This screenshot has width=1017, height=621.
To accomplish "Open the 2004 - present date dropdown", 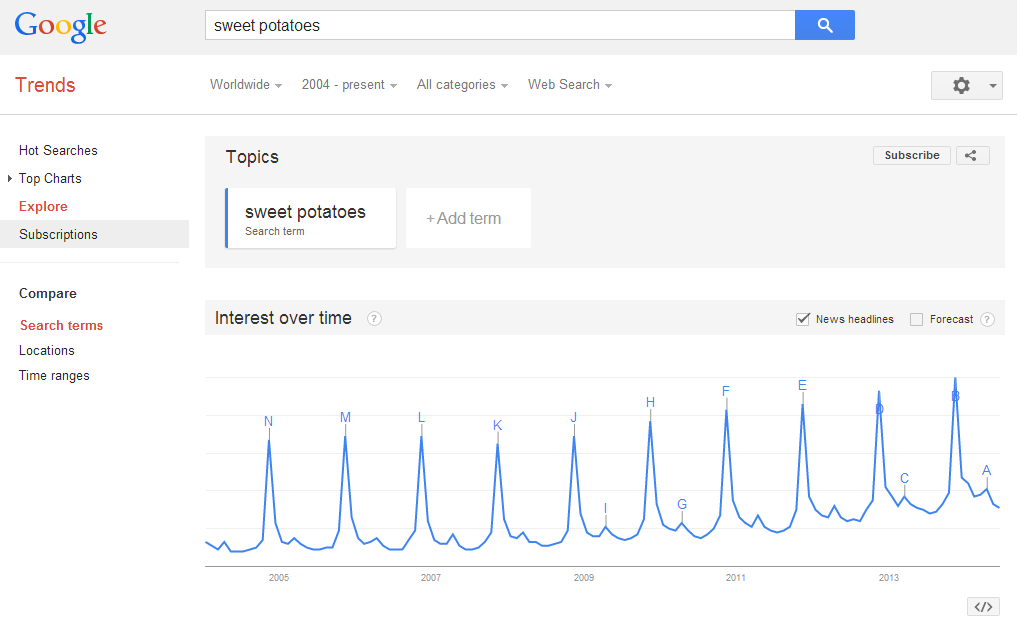I will (x=349, y=85).
